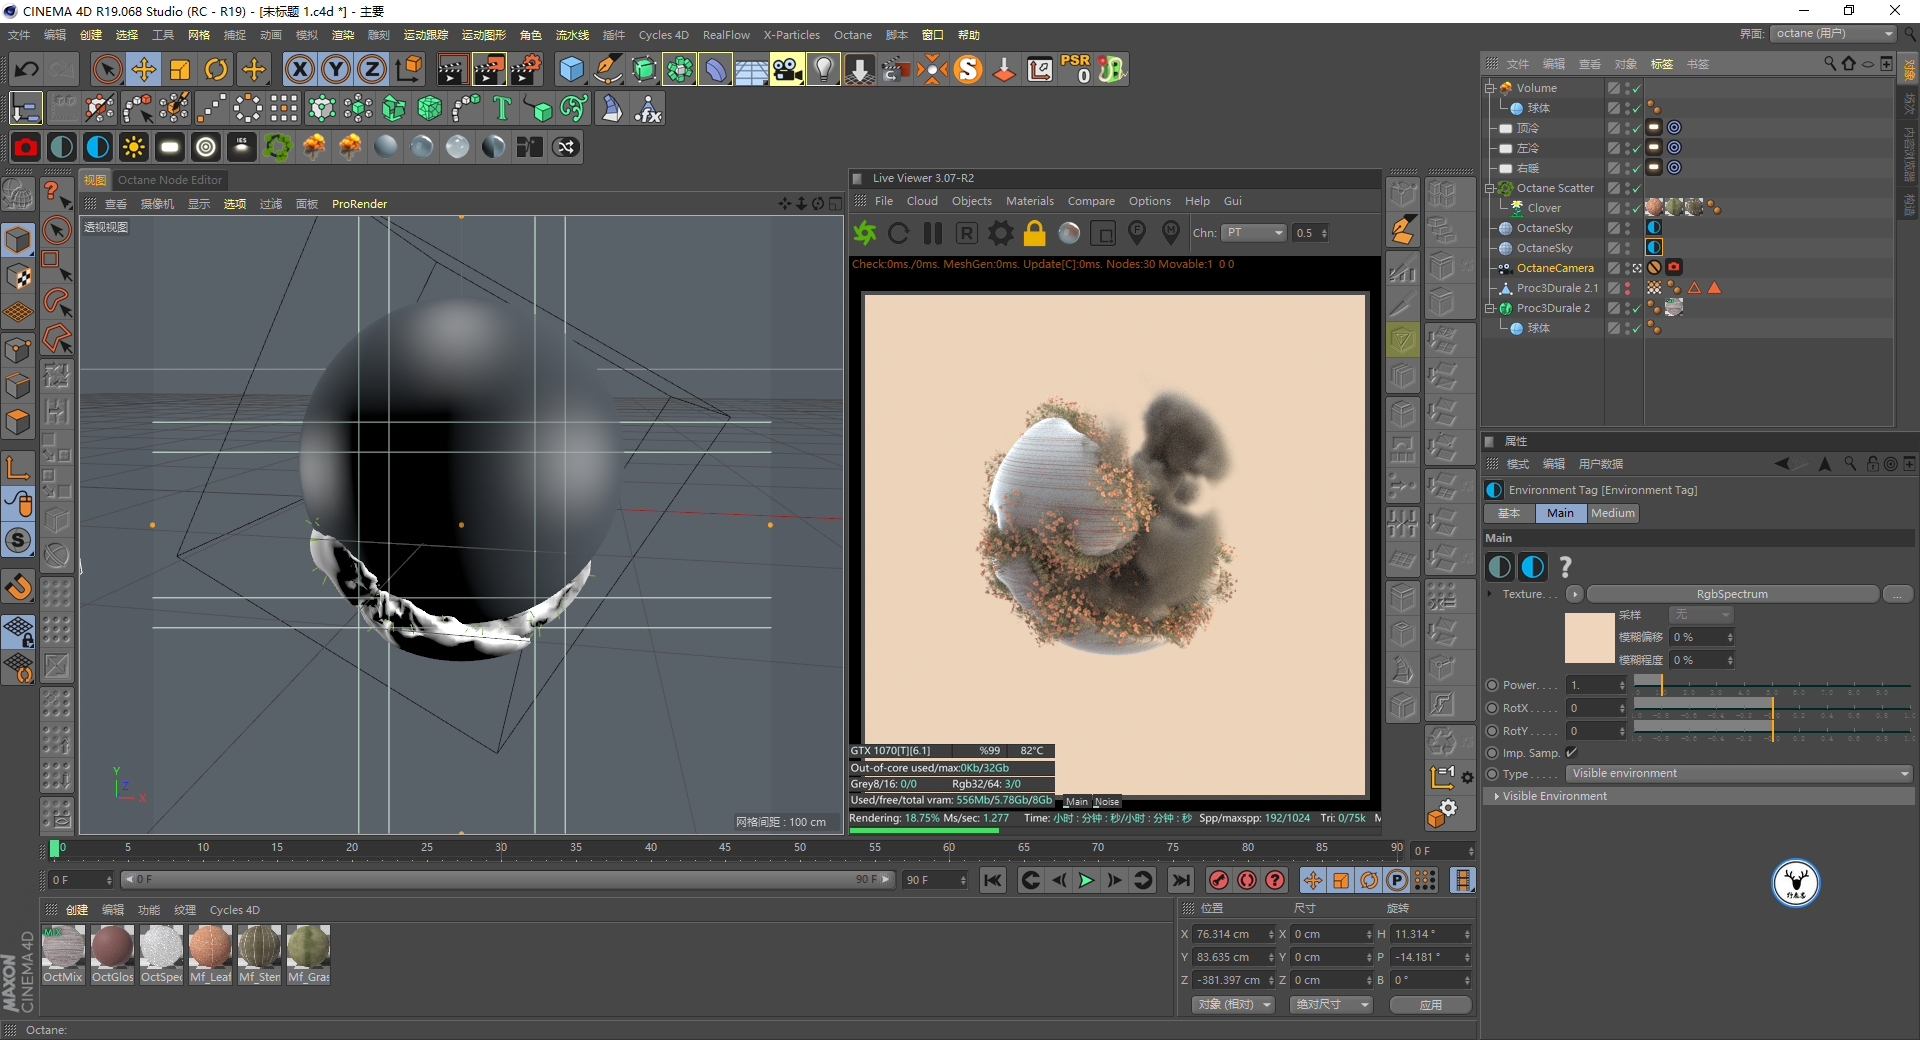Screen dimensions: 1920x1040
Task: Toggle the Z axis lock
Action: [x=371, y=69]
